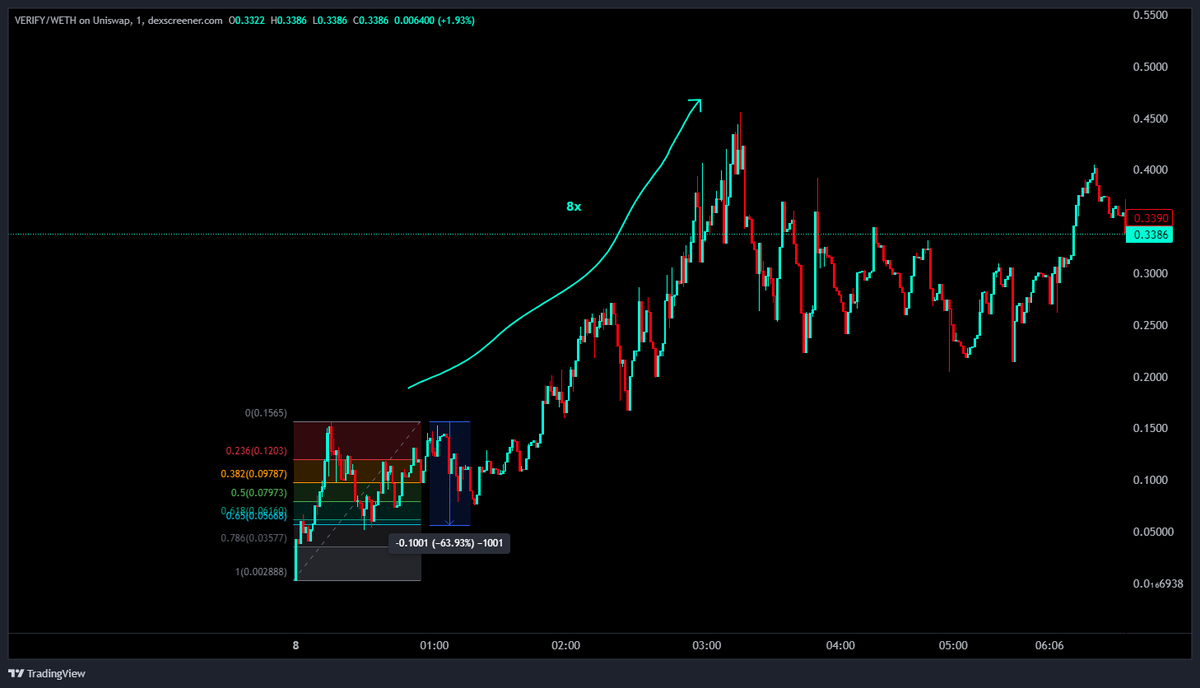Click the teal 0.3386 current price tag
The width and height of the screenshot is (1200, 688).
pos(1149,235)
